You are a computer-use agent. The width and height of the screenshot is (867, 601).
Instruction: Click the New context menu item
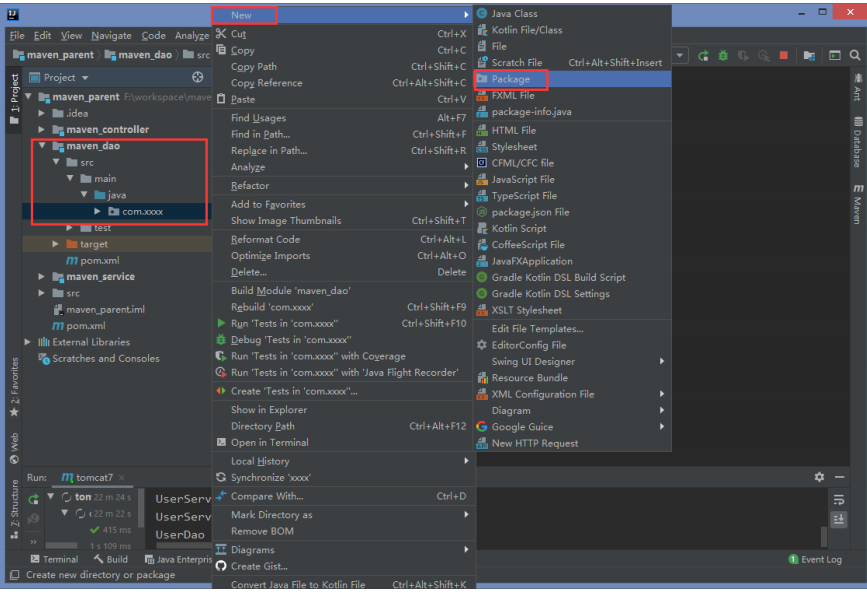coord(341,15)
